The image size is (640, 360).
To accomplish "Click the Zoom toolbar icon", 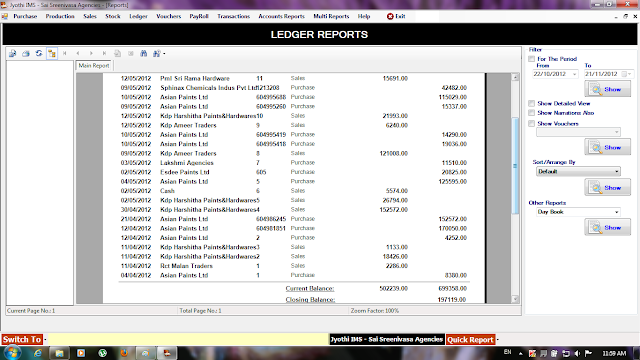I will tap(156, 53).
